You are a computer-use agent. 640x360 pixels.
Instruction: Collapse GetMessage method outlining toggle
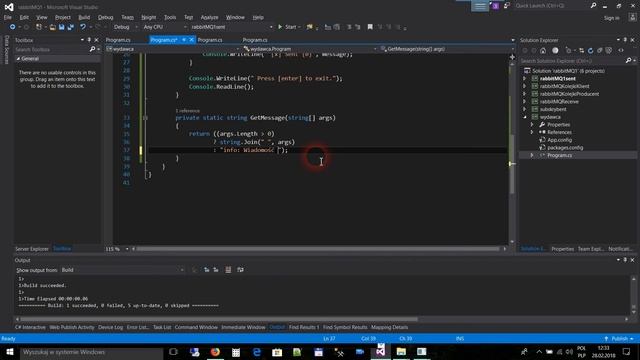[145, 118]
